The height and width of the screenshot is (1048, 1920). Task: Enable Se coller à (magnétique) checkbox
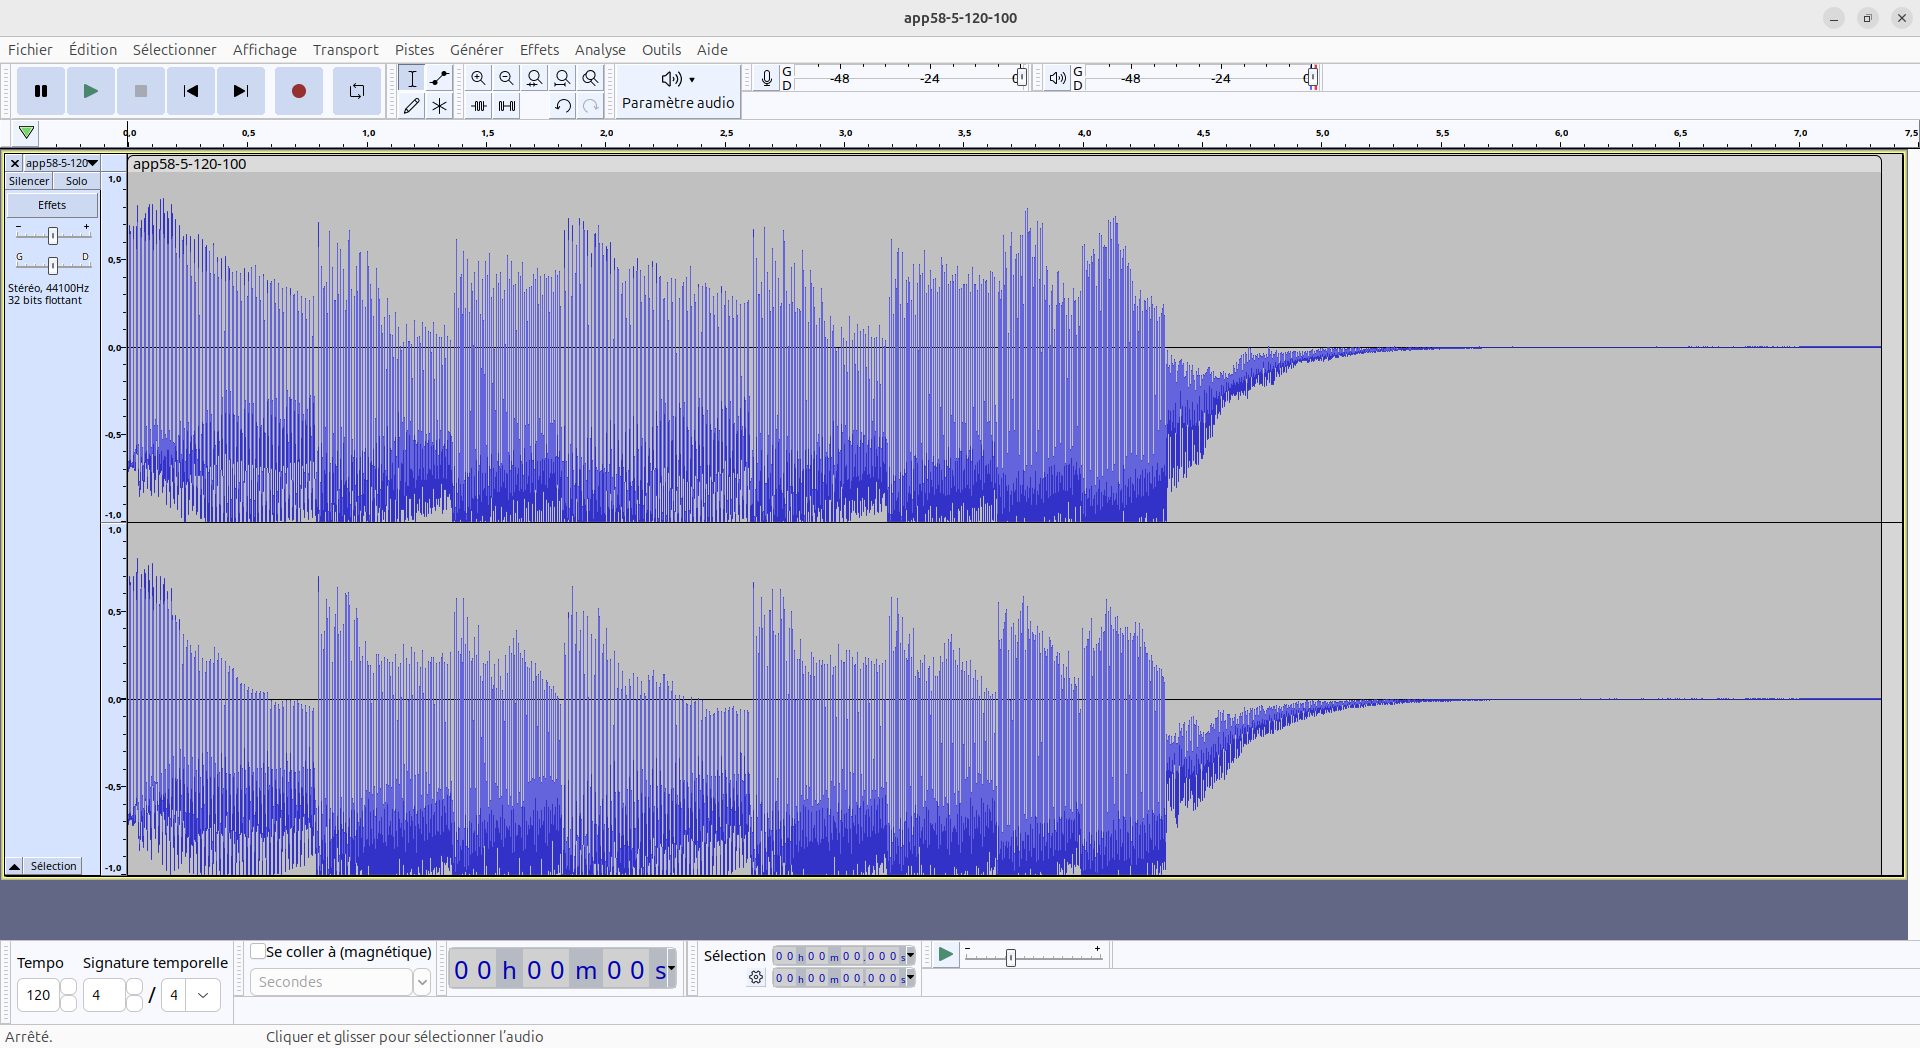258,951
